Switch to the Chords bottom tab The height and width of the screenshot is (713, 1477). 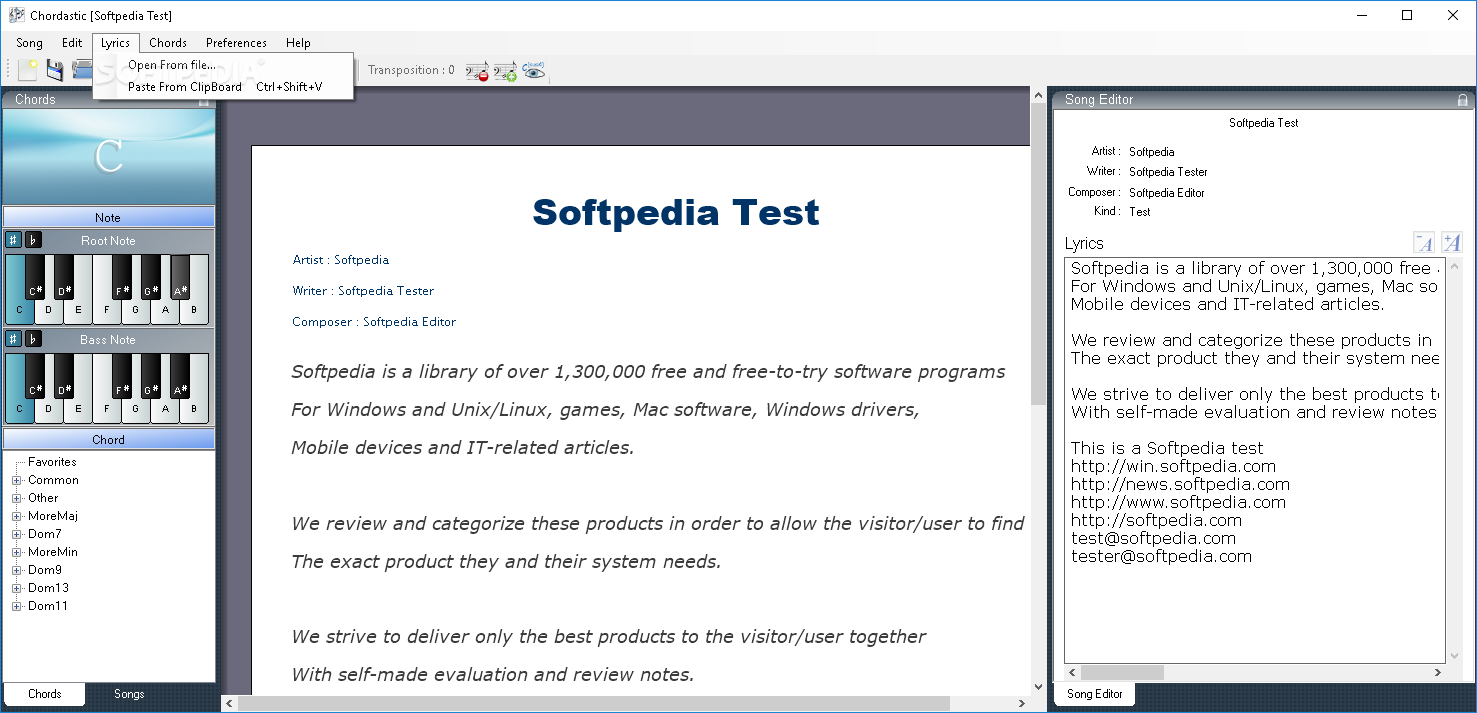point(44,694)
